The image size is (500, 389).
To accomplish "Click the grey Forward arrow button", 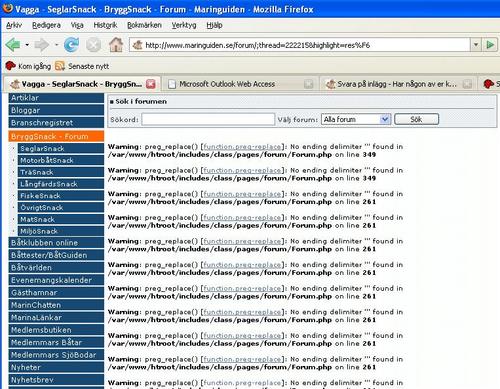I will pos(42,45).
